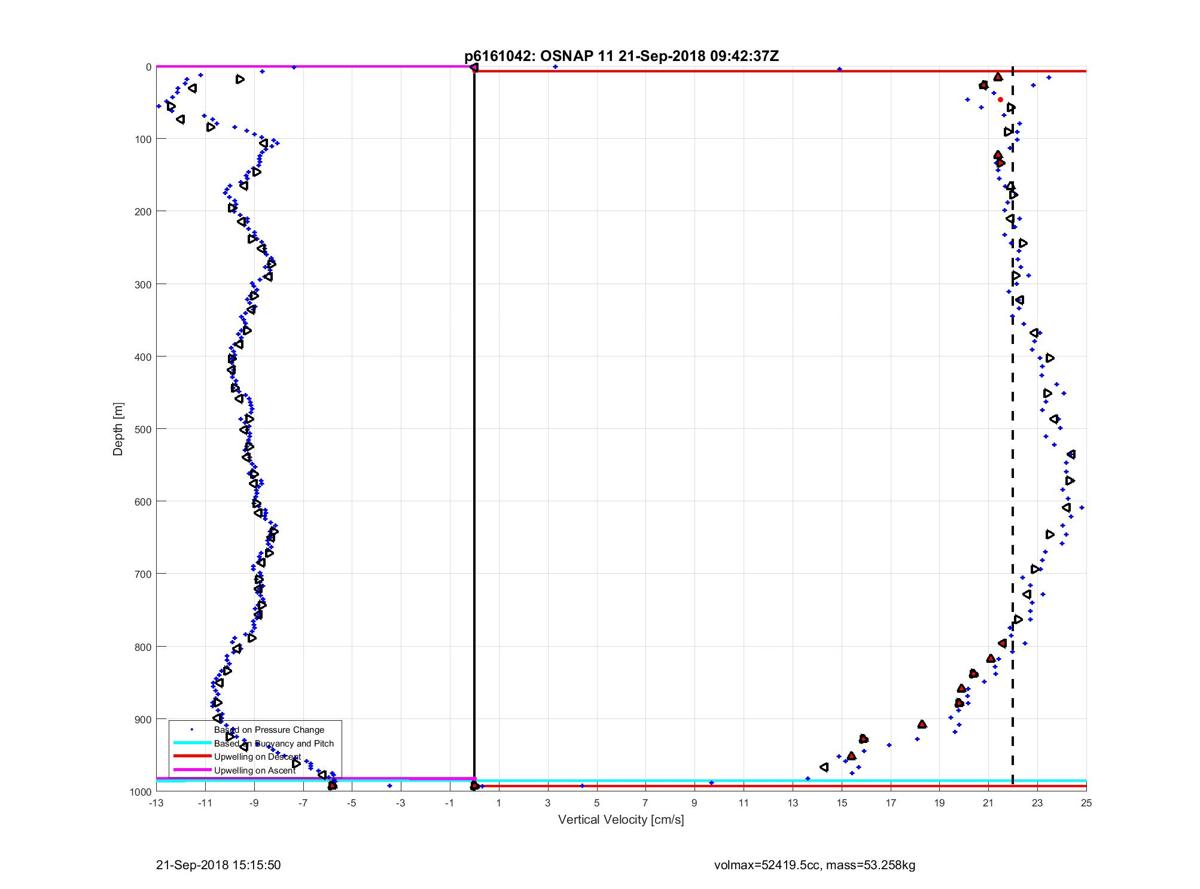This screenshot has width=1200, height=889.
Task: Click the x-axis tick label '-11'
Action: click(x=204, y=802)
